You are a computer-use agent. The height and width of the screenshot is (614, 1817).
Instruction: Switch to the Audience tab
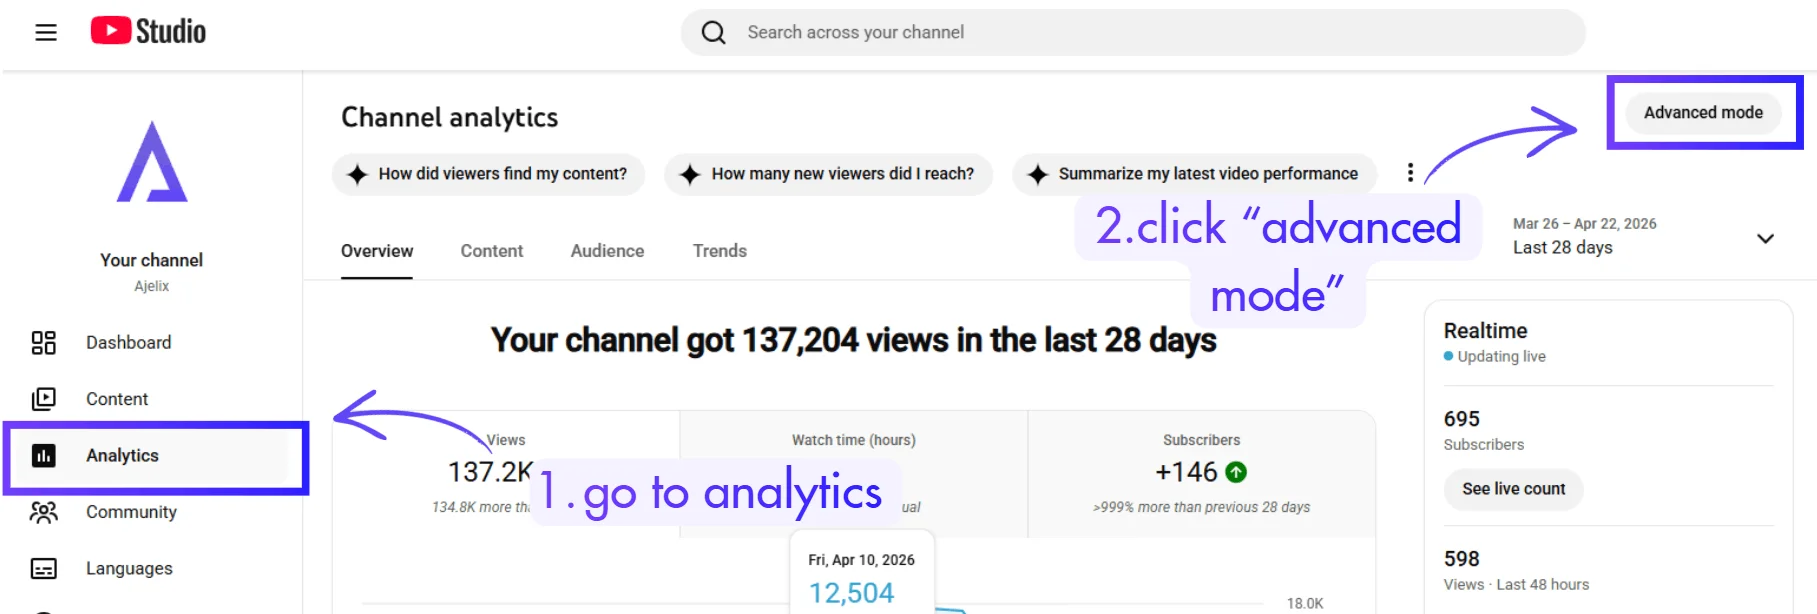[x=607, y=251]
